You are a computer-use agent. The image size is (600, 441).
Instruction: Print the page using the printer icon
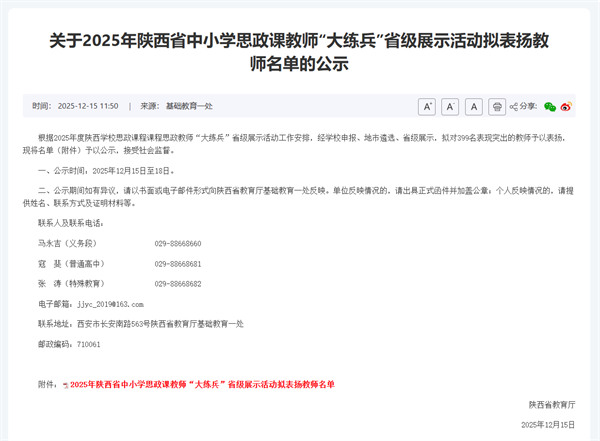tap(497, 105)
